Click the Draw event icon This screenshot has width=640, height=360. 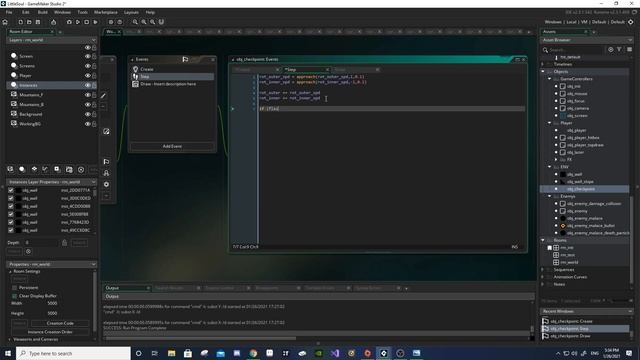pos(136,84)
